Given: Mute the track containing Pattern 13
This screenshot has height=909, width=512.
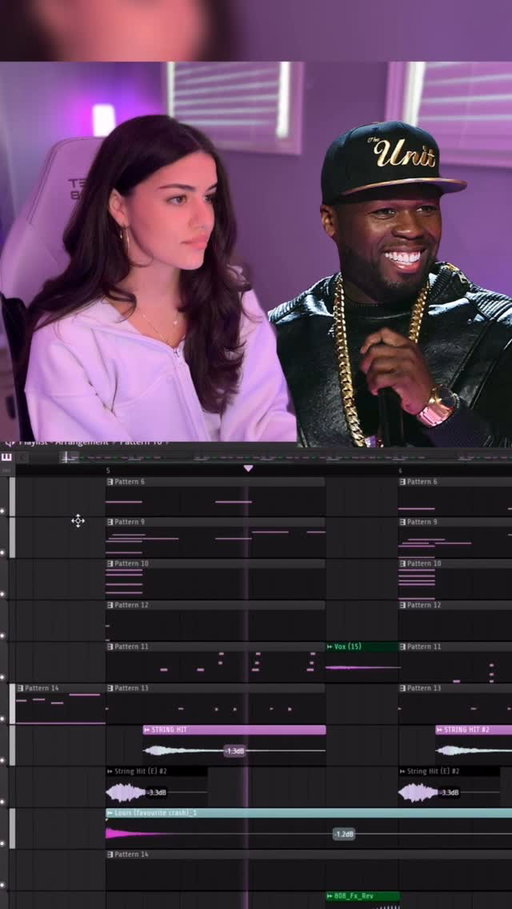Looking at the screenshot, I should [x=2, y=719].
